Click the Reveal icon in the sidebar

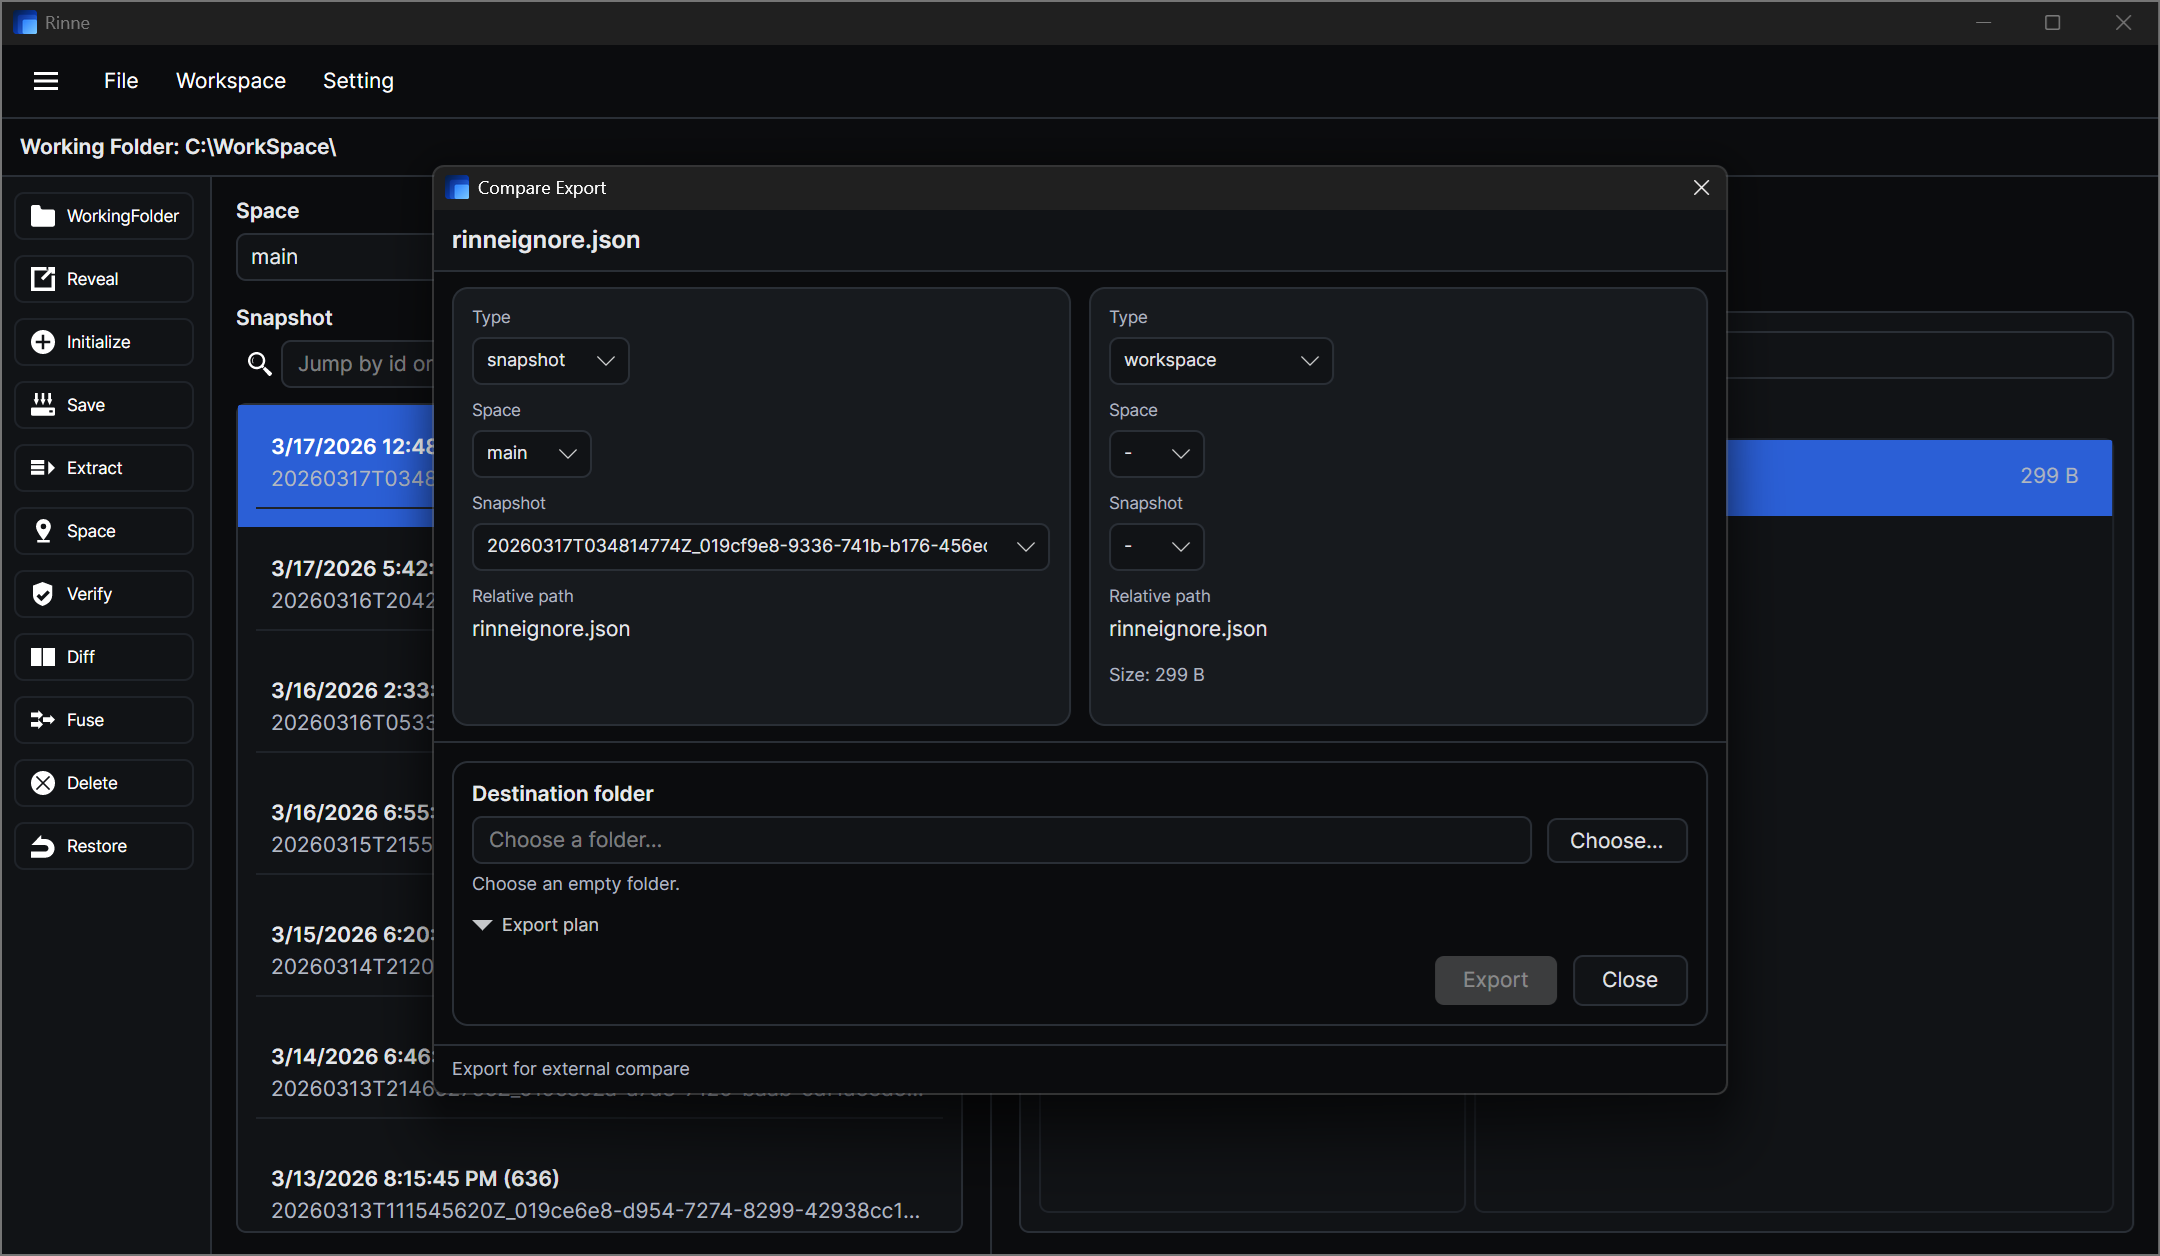(43, 278)
